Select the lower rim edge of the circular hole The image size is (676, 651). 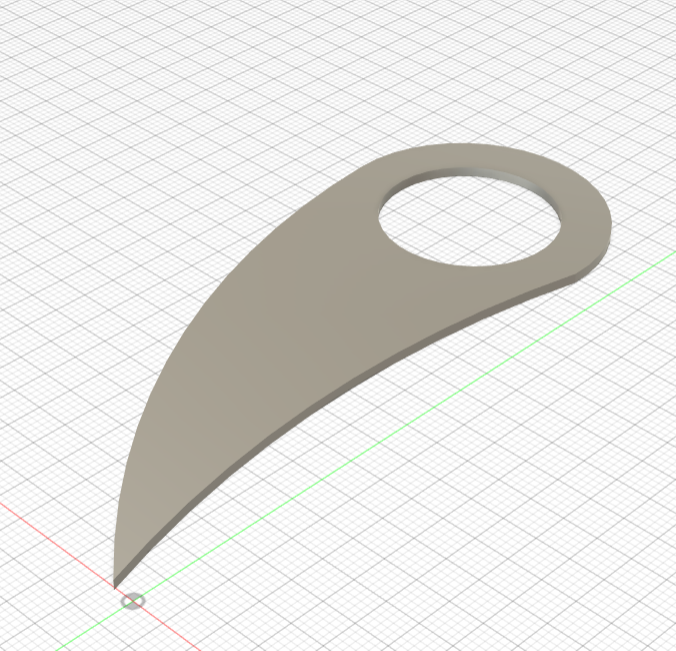pos(470,265)
